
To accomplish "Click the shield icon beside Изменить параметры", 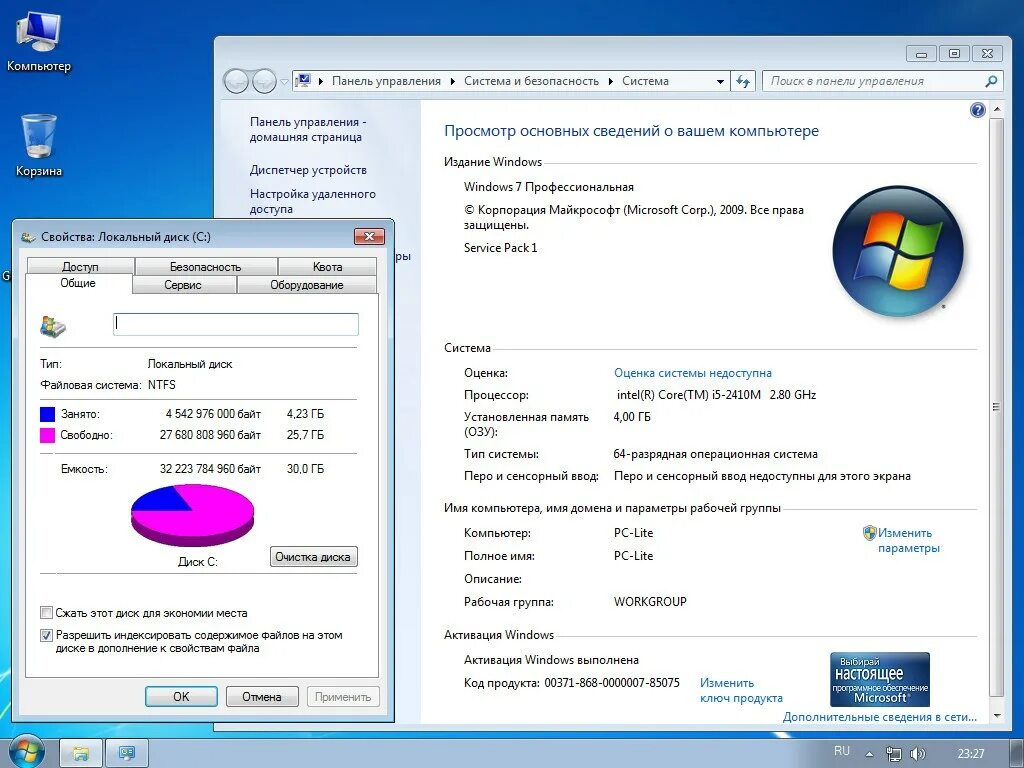I will 869,533.
